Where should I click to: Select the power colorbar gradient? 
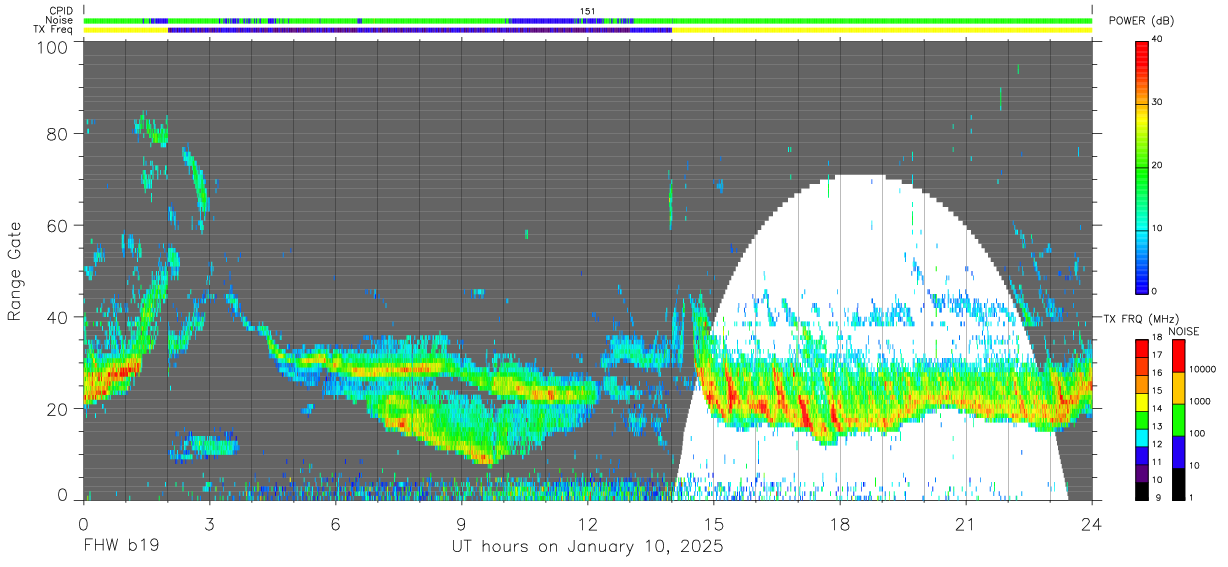point(1142,166)
